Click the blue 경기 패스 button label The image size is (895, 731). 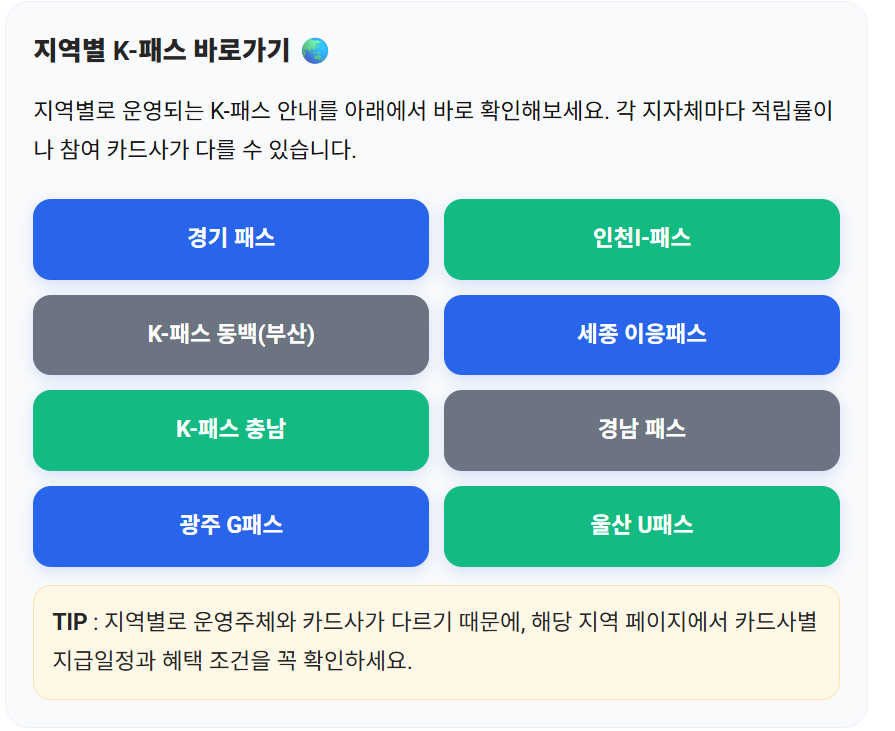231,240
